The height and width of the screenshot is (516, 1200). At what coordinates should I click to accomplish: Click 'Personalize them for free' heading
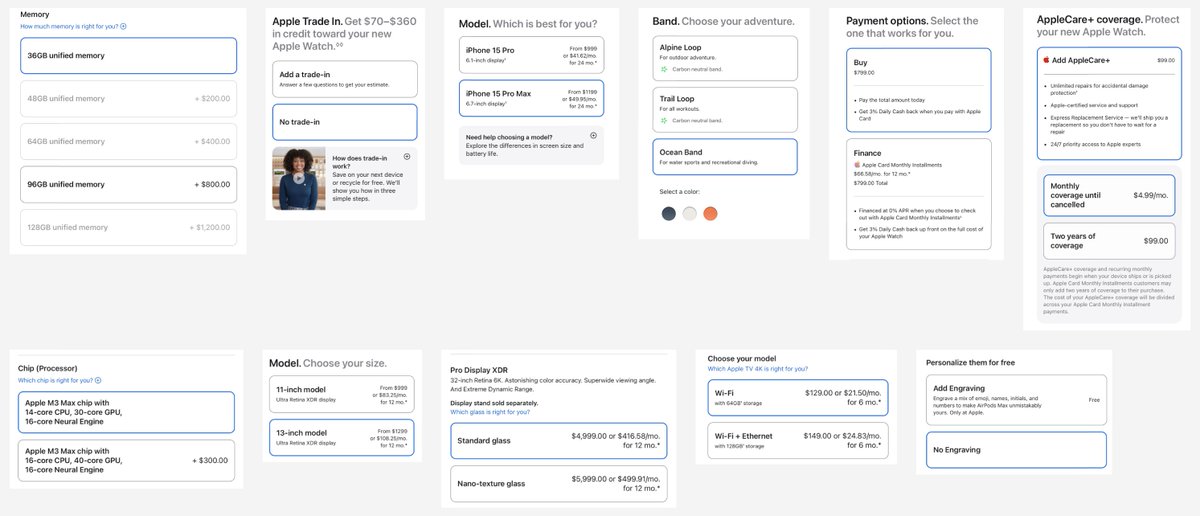(x=972, y=362)
